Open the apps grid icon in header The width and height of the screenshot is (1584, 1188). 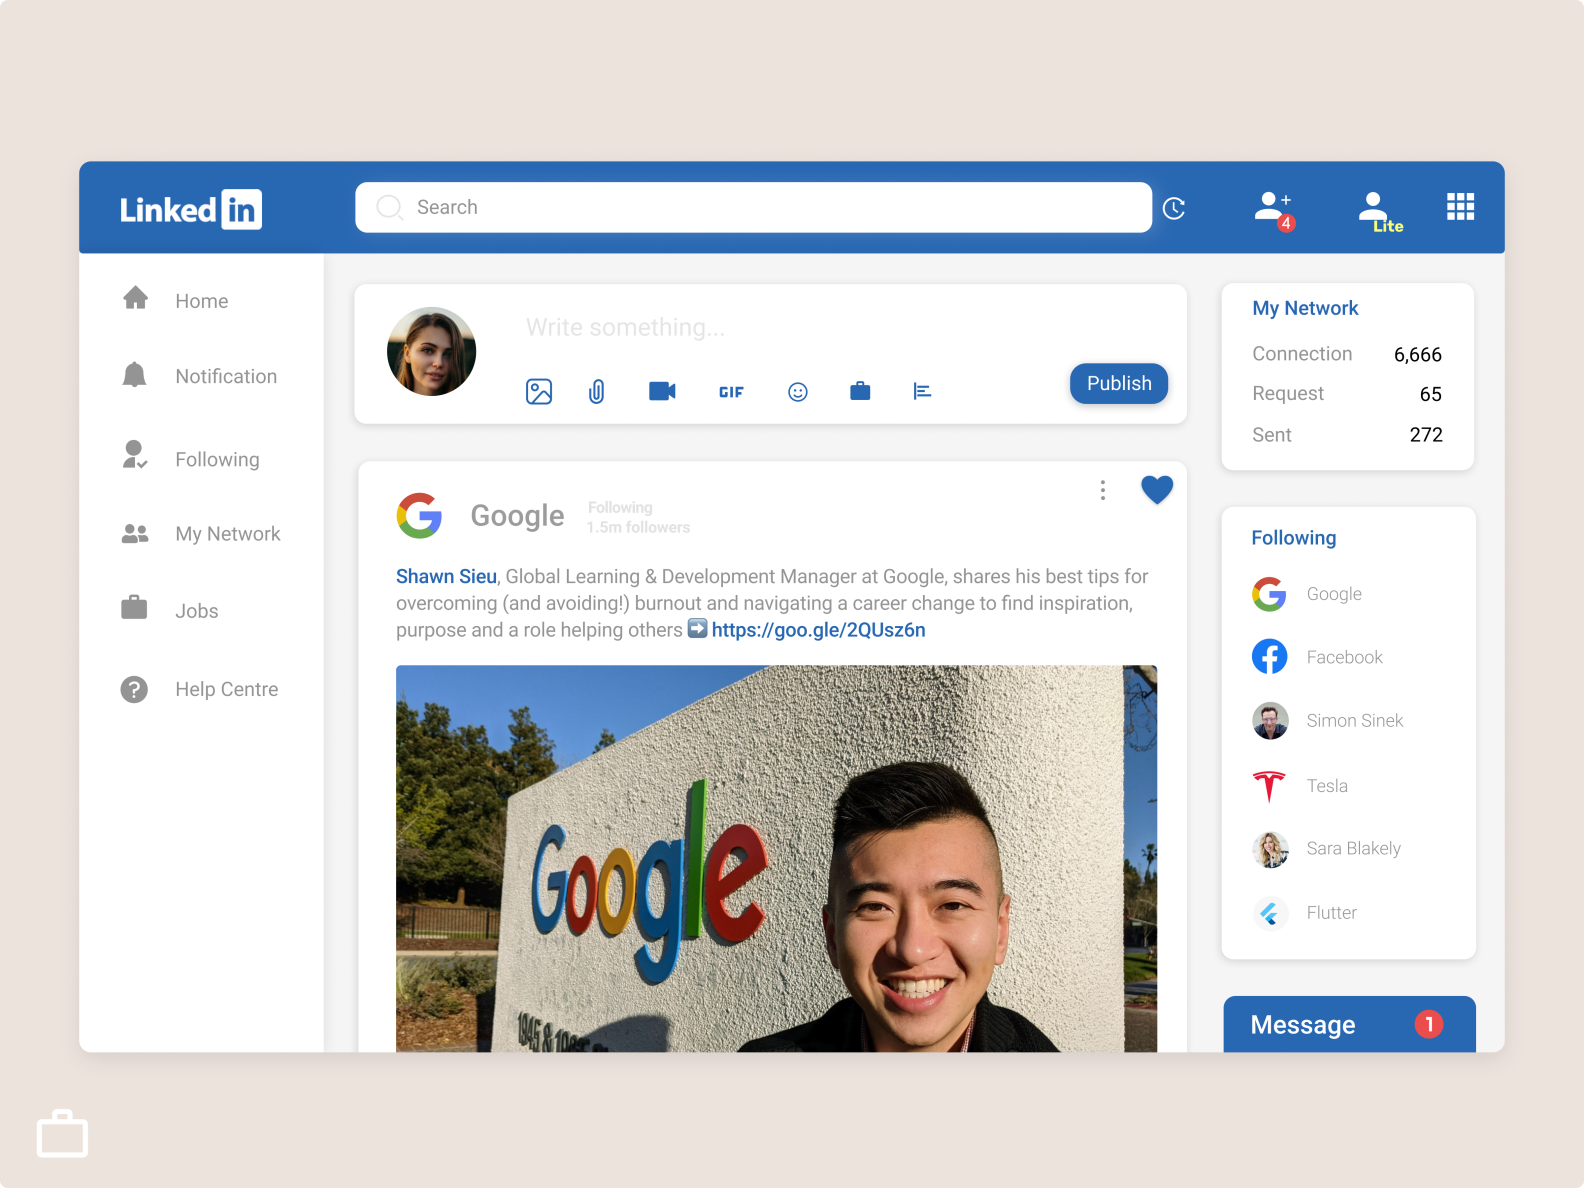pos(1460,207)
